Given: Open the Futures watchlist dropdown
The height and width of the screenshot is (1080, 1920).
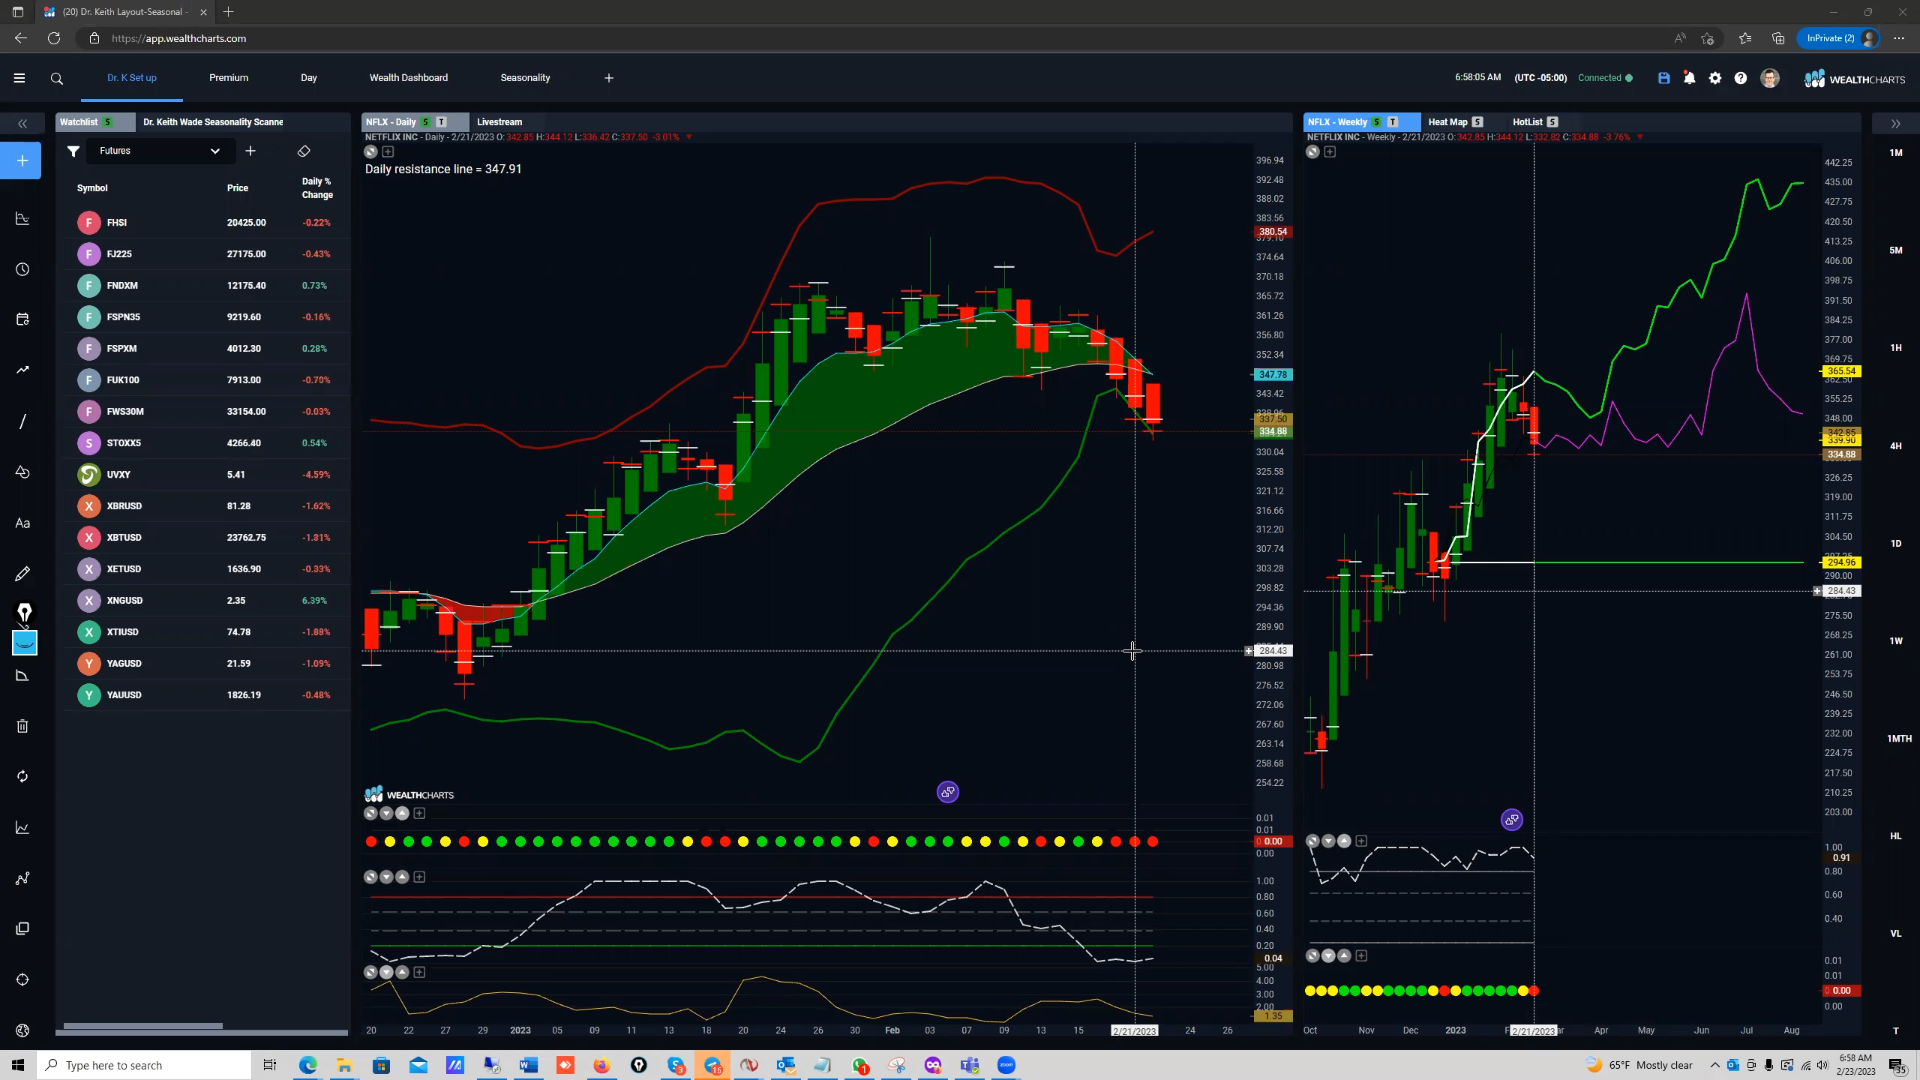Looking at the screenshot, I should click(160, 151).
